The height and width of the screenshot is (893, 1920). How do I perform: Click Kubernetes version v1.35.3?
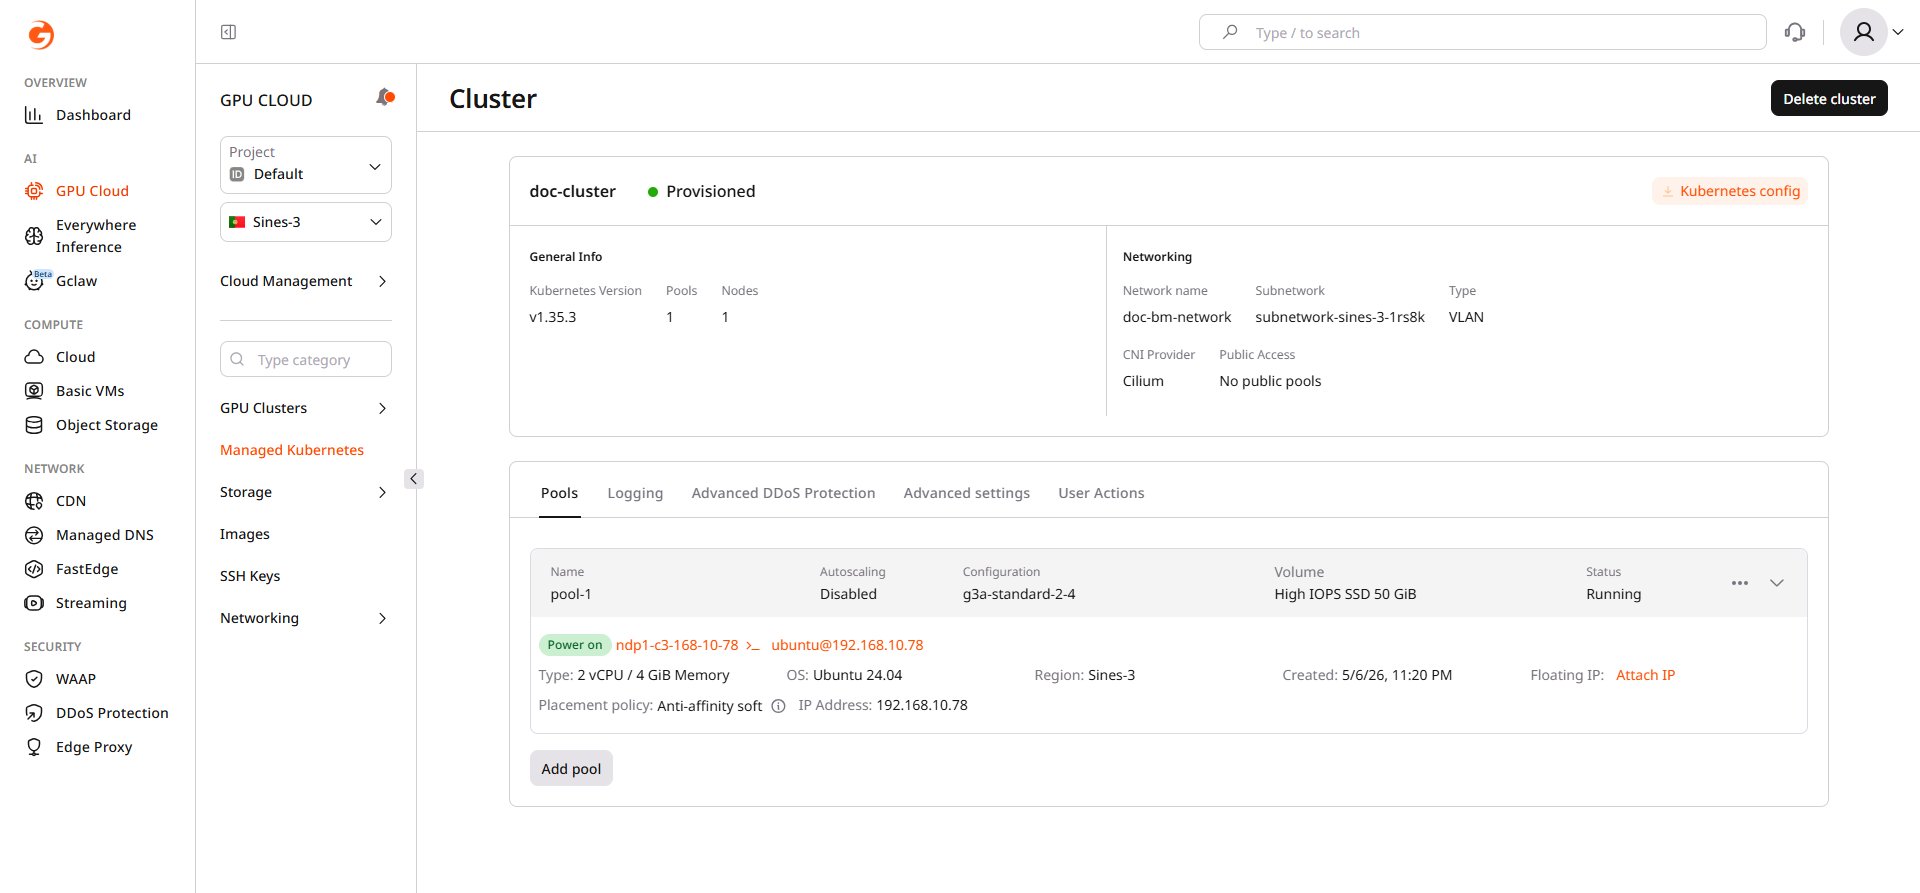coord(553,317)
